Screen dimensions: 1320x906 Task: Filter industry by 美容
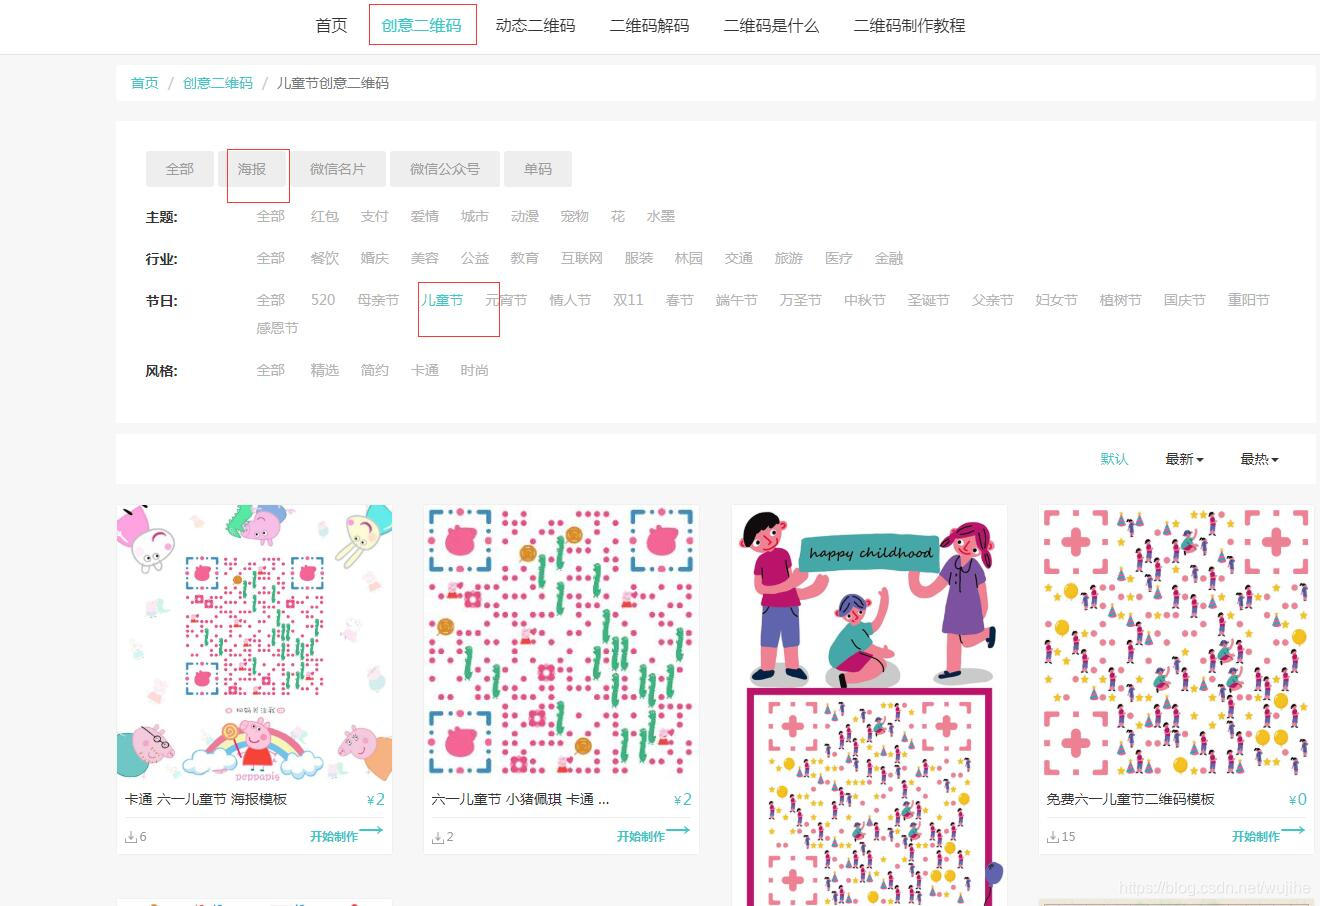point(425,258)
